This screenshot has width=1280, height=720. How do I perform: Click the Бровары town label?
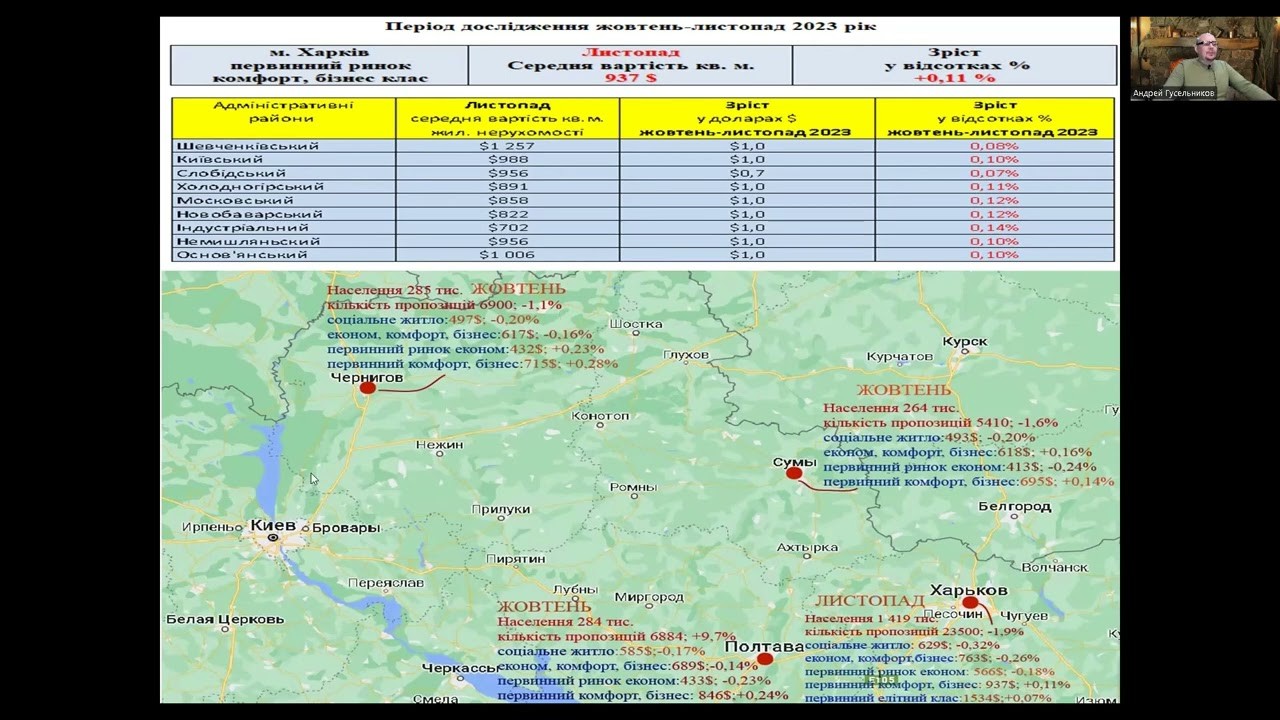coord(346,528)
